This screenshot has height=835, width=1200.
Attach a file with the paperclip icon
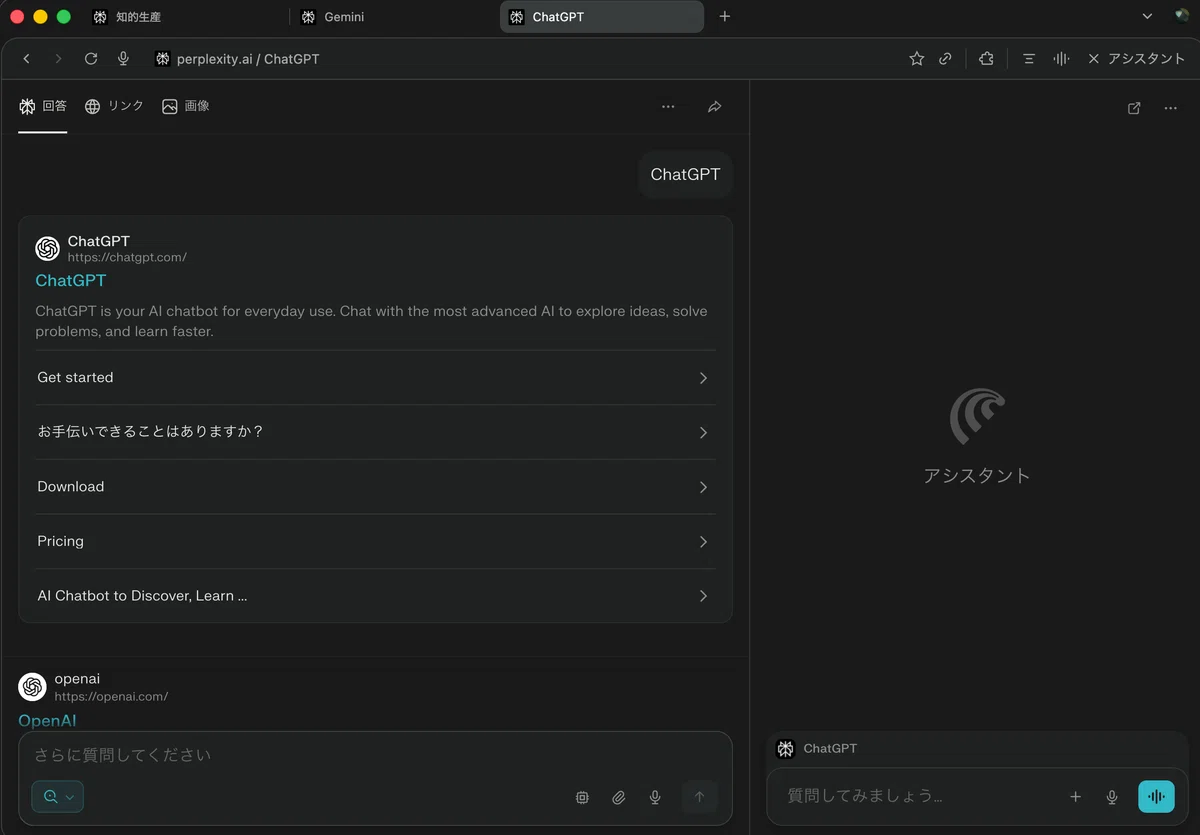point(619,797)
